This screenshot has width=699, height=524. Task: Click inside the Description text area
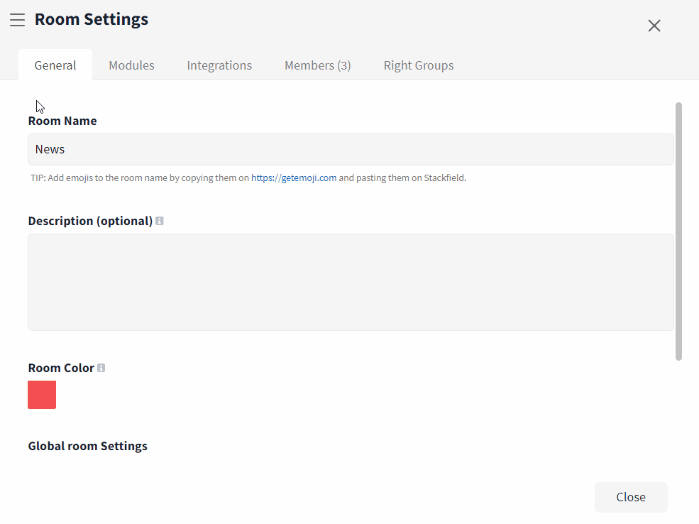pos(351,282)
